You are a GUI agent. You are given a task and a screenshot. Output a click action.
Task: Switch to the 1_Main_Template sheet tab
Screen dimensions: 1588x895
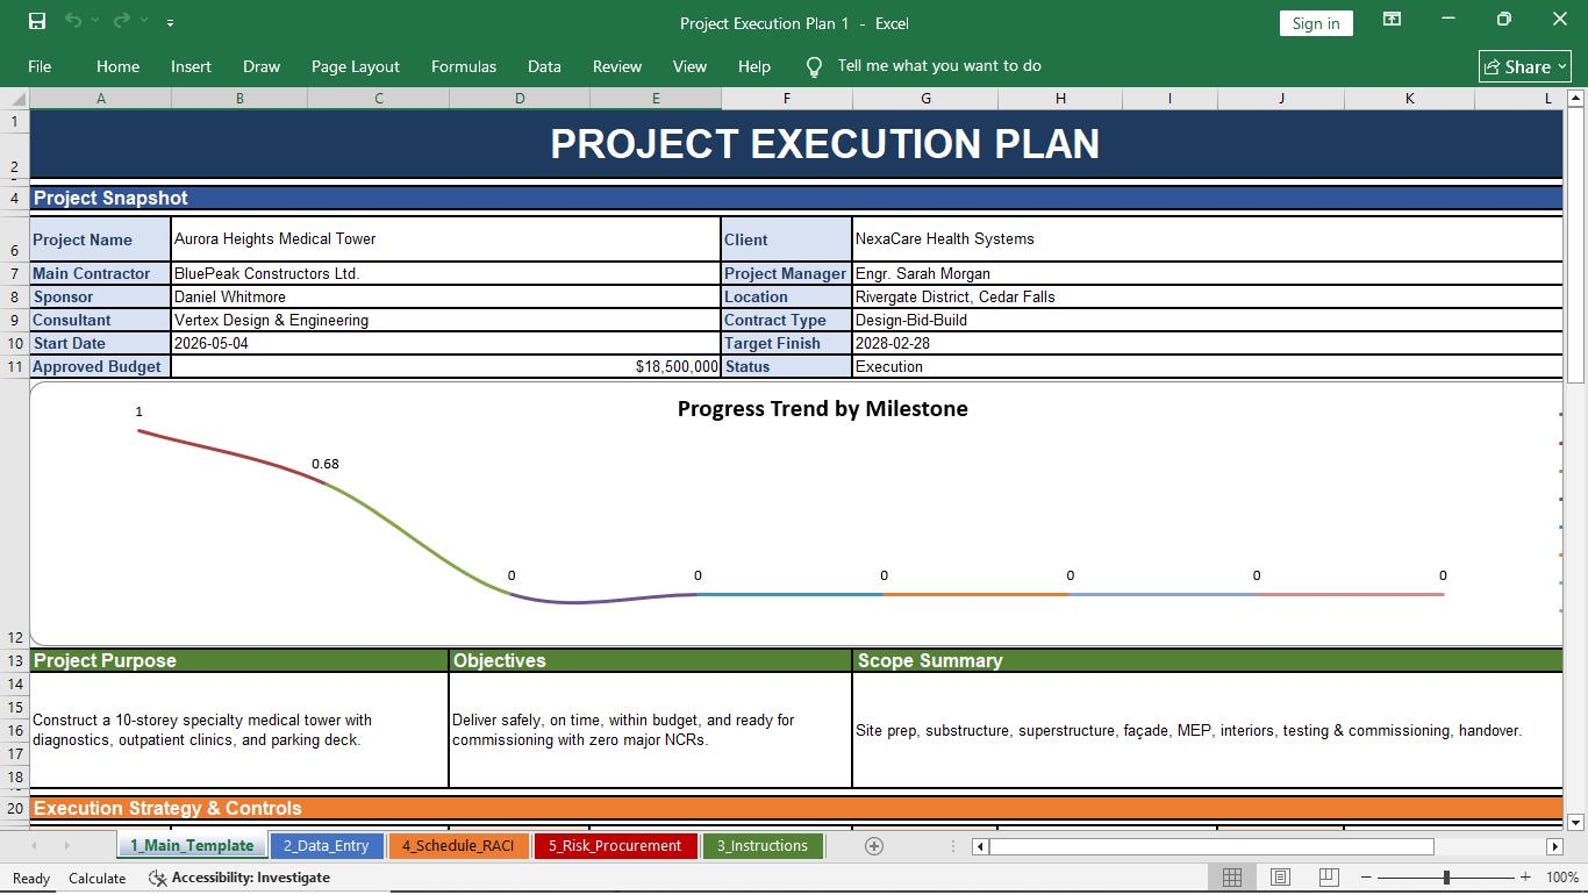click(x=192, y=846)
